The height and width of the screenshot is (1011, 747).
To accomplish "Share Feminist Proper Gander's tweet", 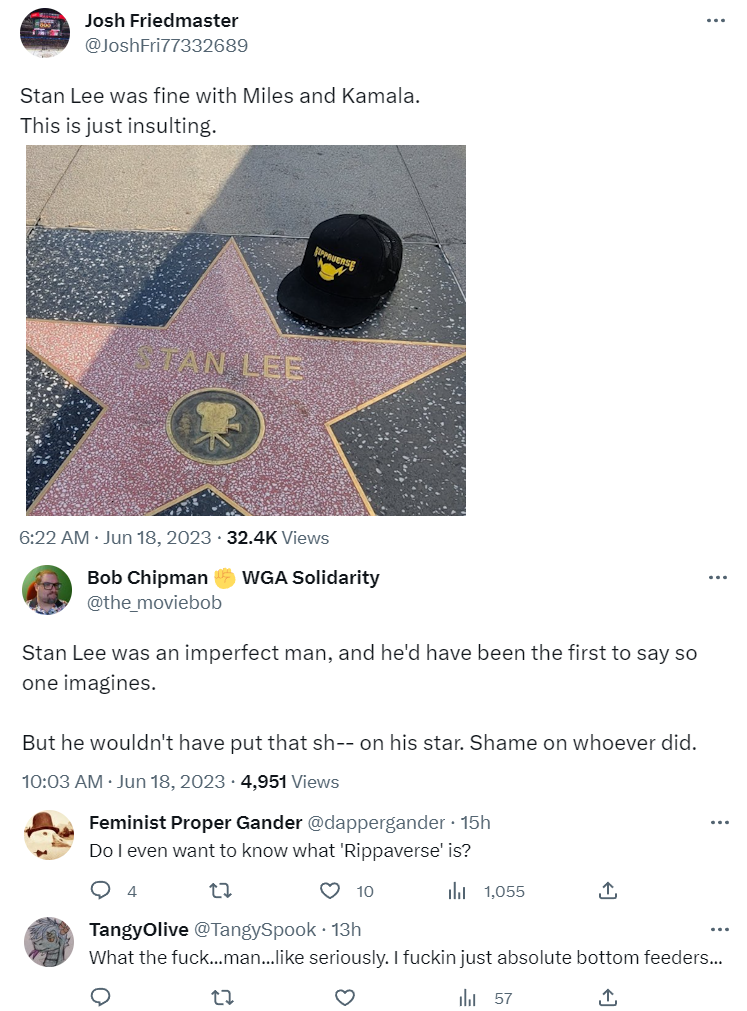I will (x=607, y=891).
